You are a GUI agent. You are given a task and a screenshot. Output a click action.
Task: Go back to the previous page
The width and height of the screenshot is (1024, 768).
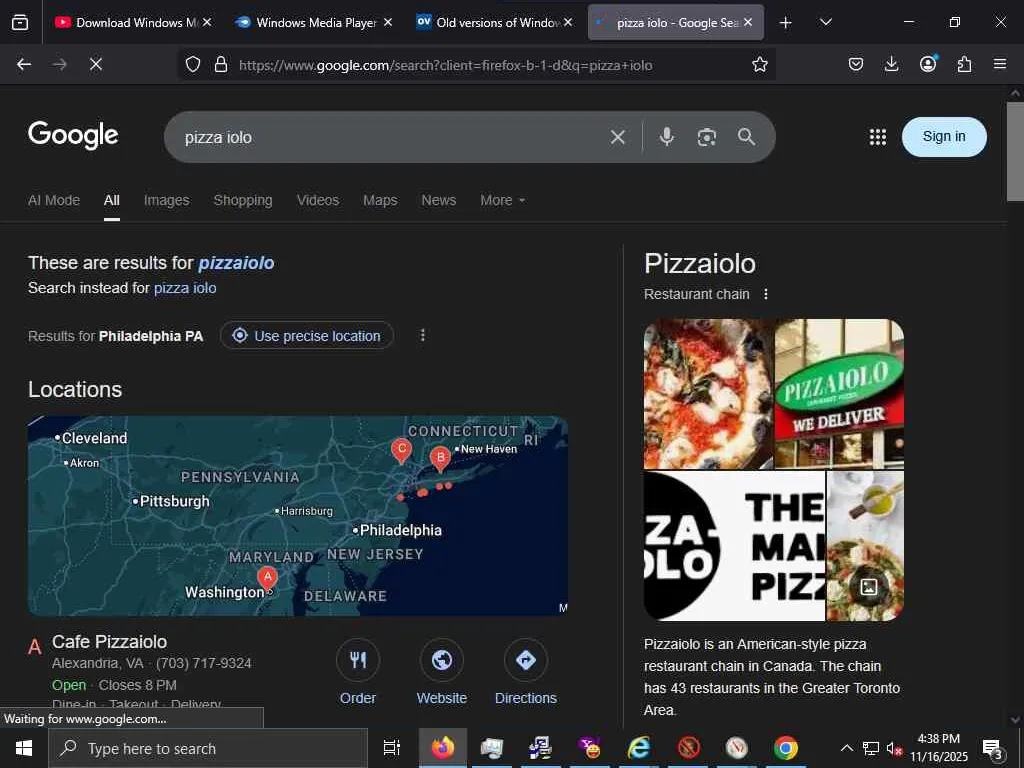[x=24, y=64]
